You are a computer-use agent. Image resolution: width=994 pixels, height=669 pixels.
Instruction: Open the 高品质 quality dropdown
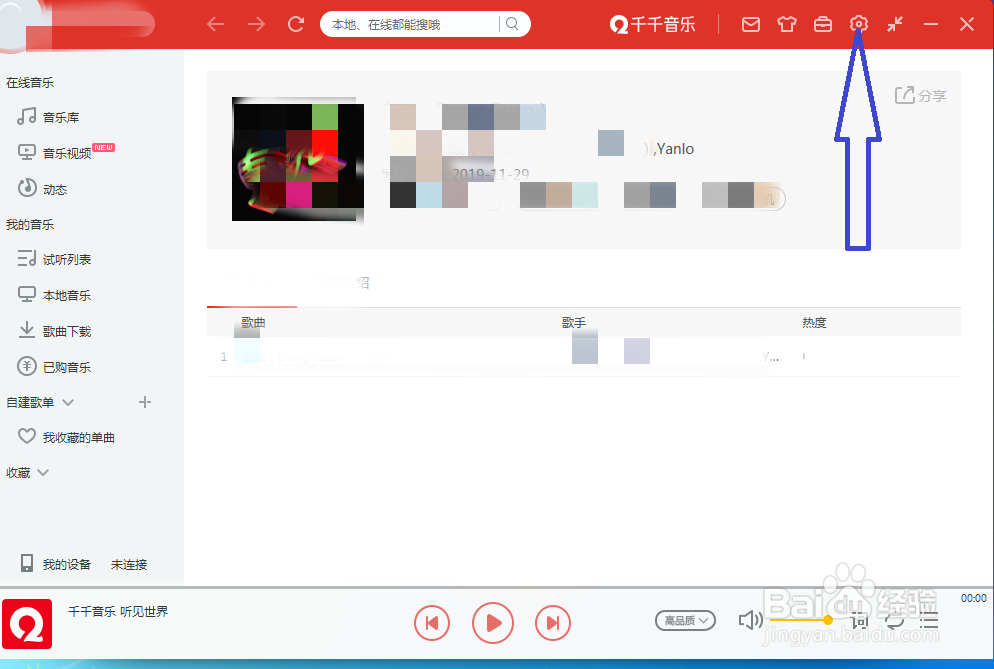pyautogui.click(x=685, y=620)
